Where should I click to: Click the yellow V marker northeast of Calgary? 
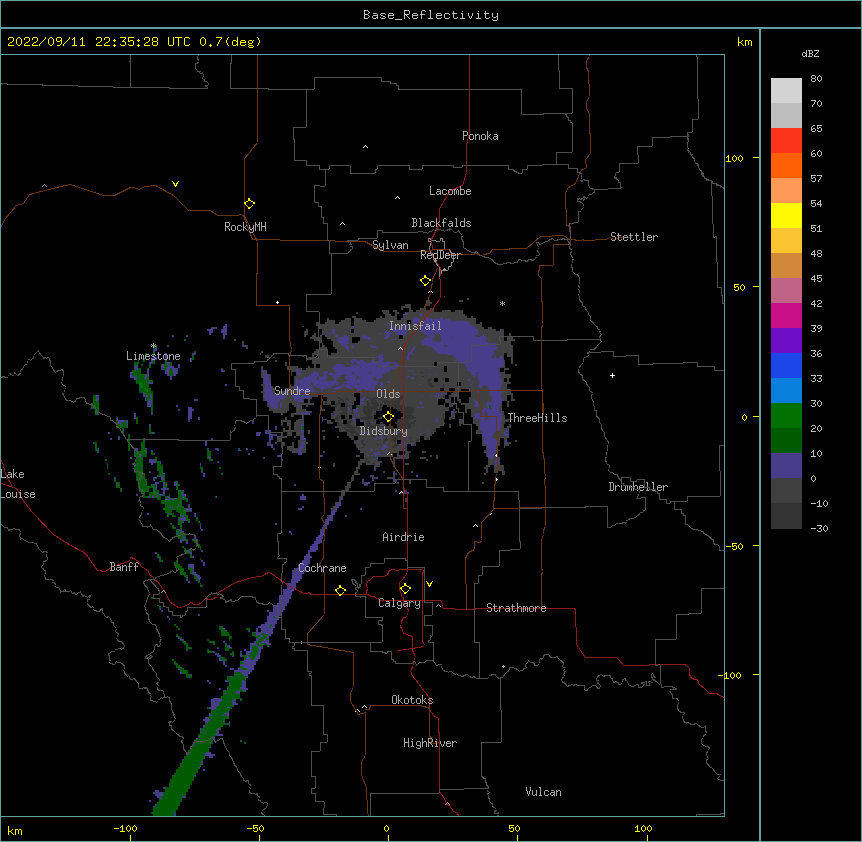429,584
